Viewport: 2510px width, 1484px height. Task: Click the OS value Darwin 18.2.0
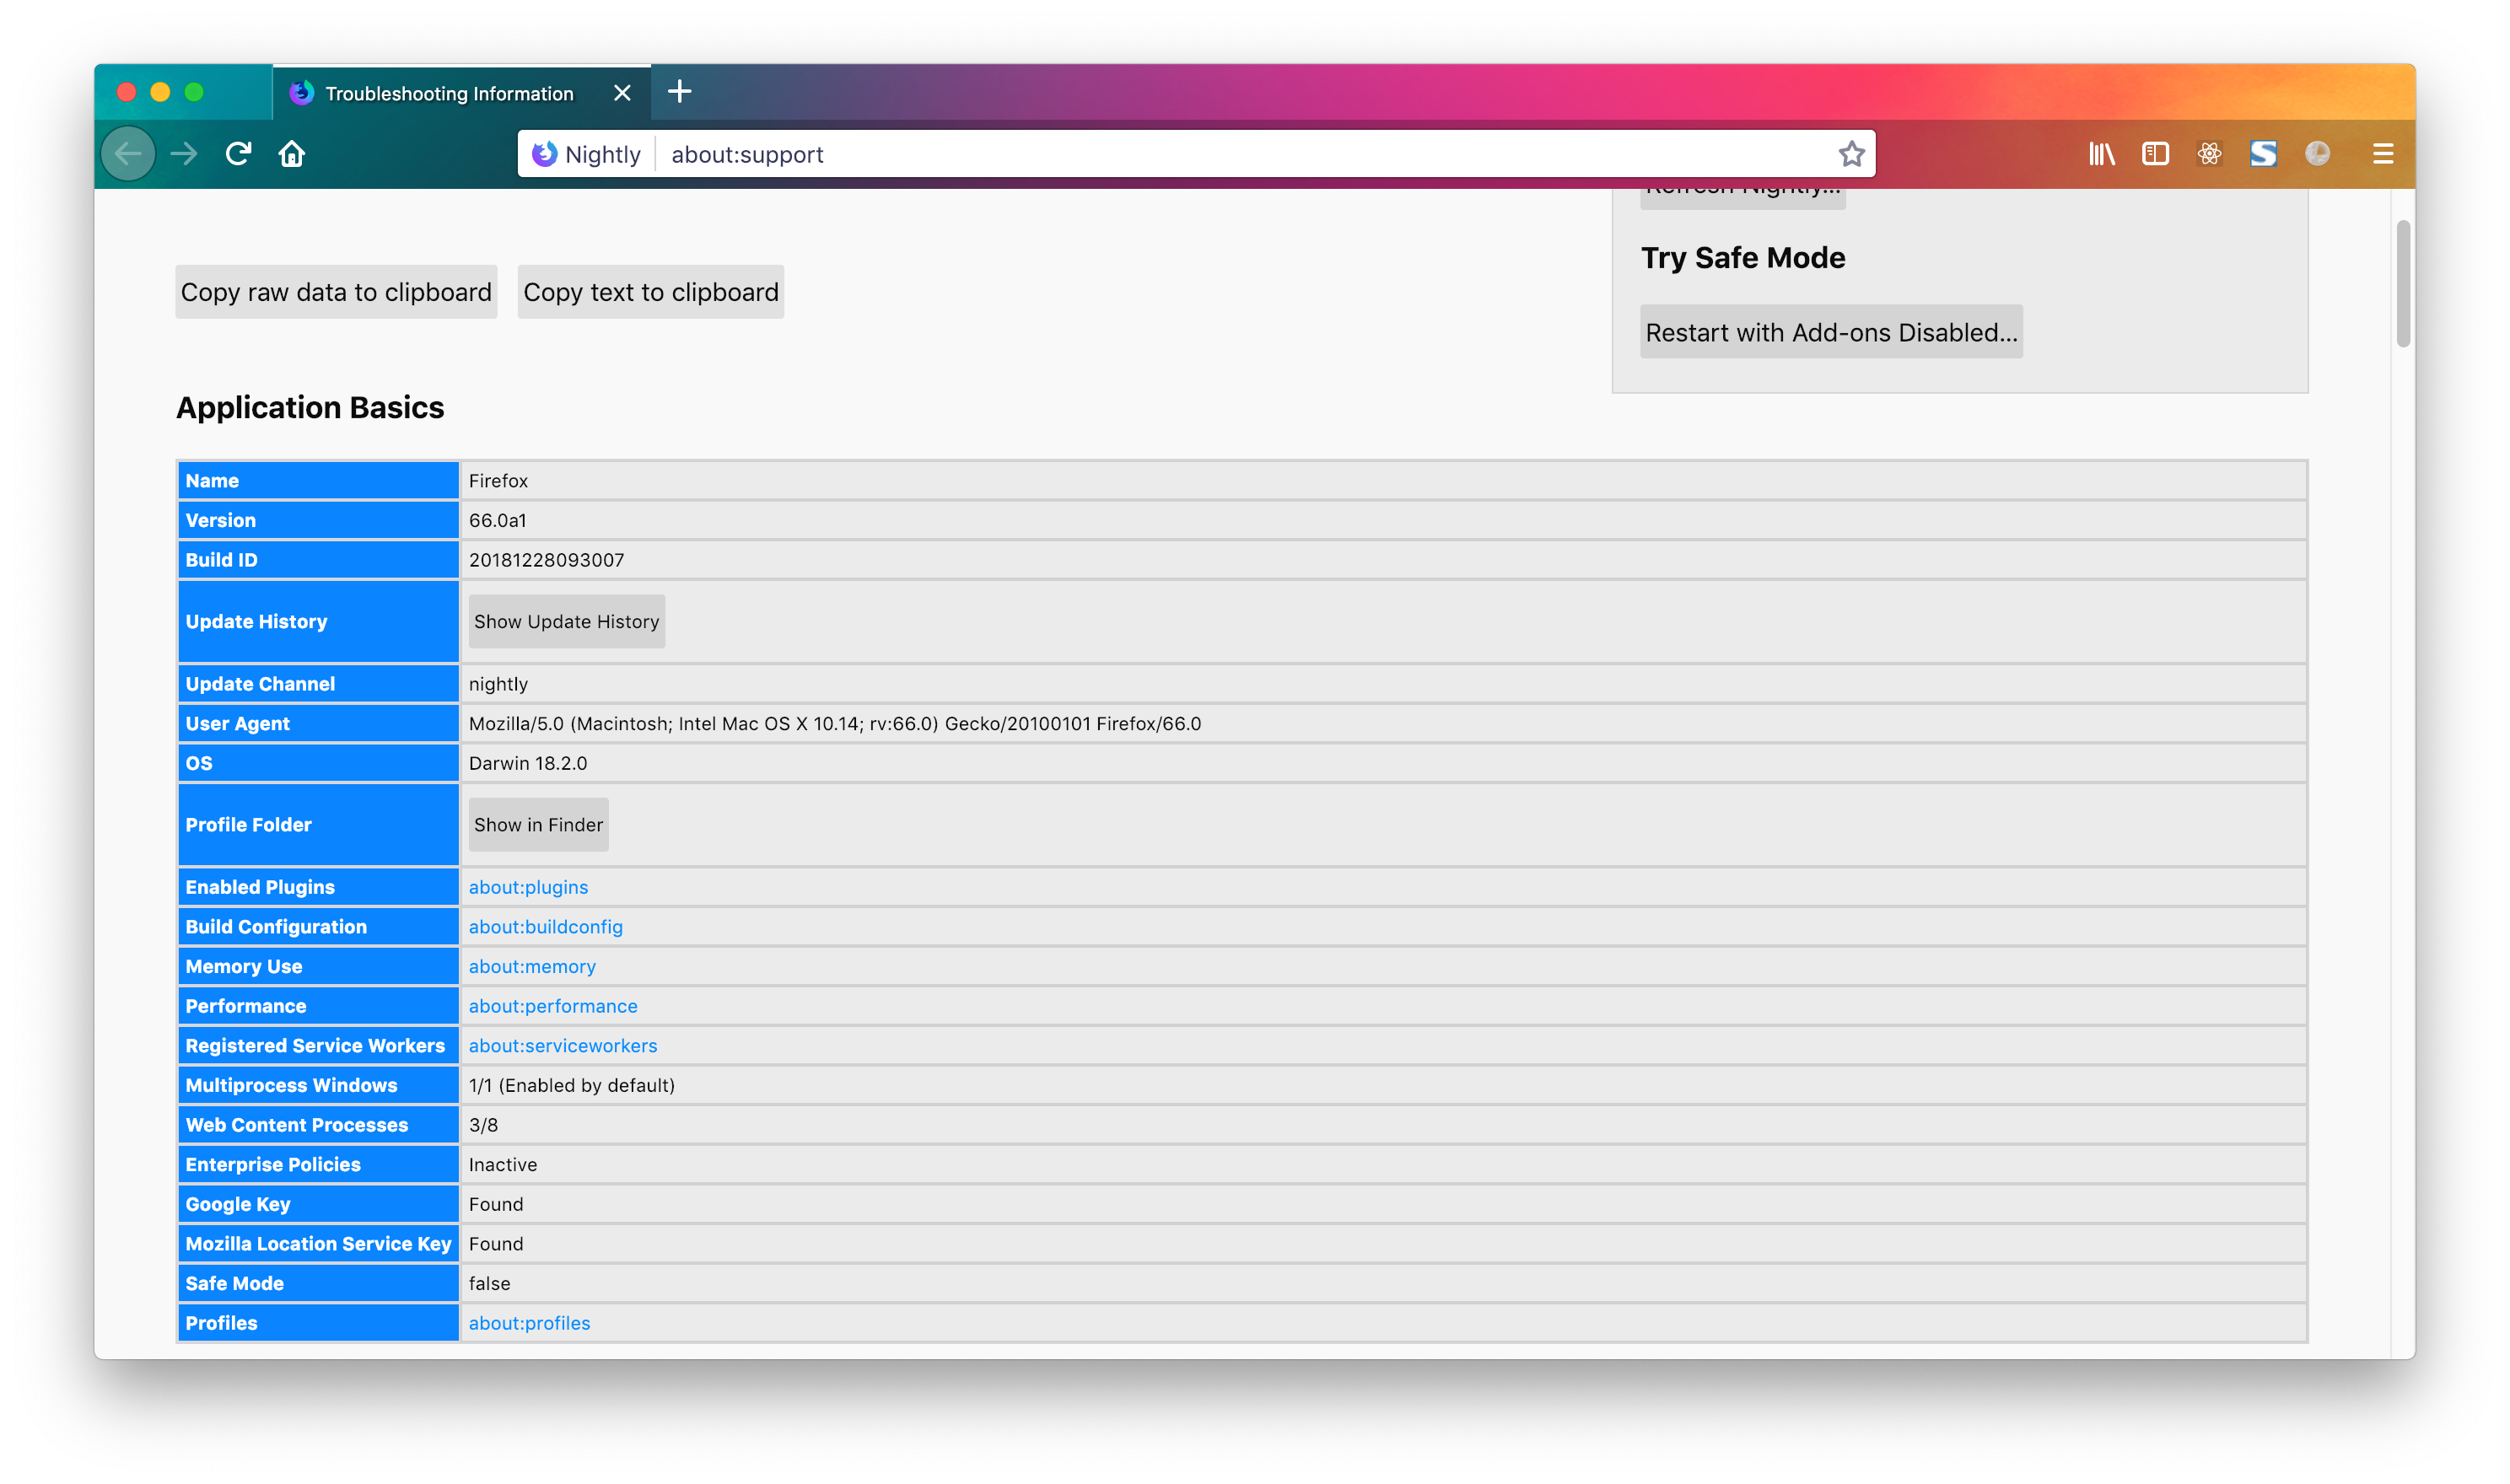pyautogui.click(x=528, y=764)
